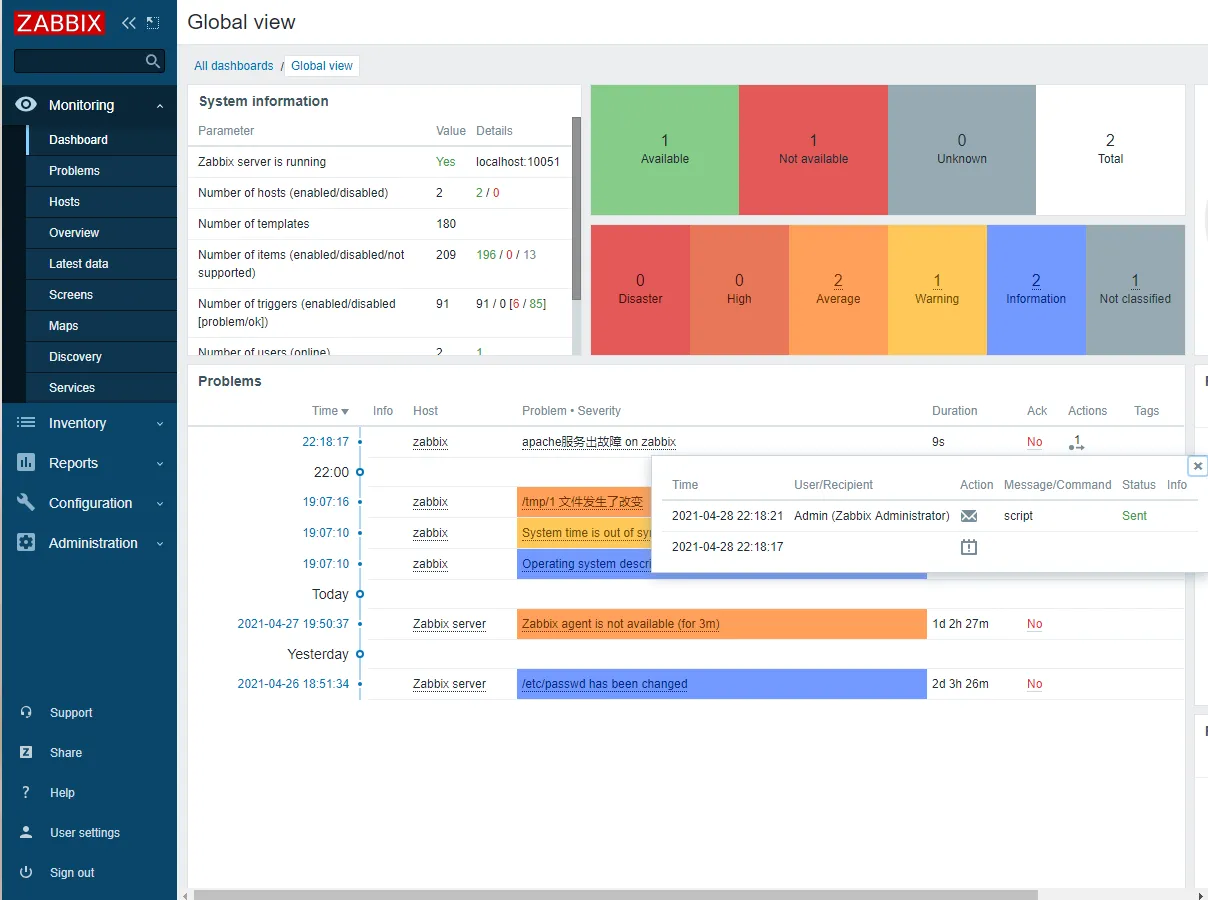
Task: Click the High severity tile
Action: 739,290
